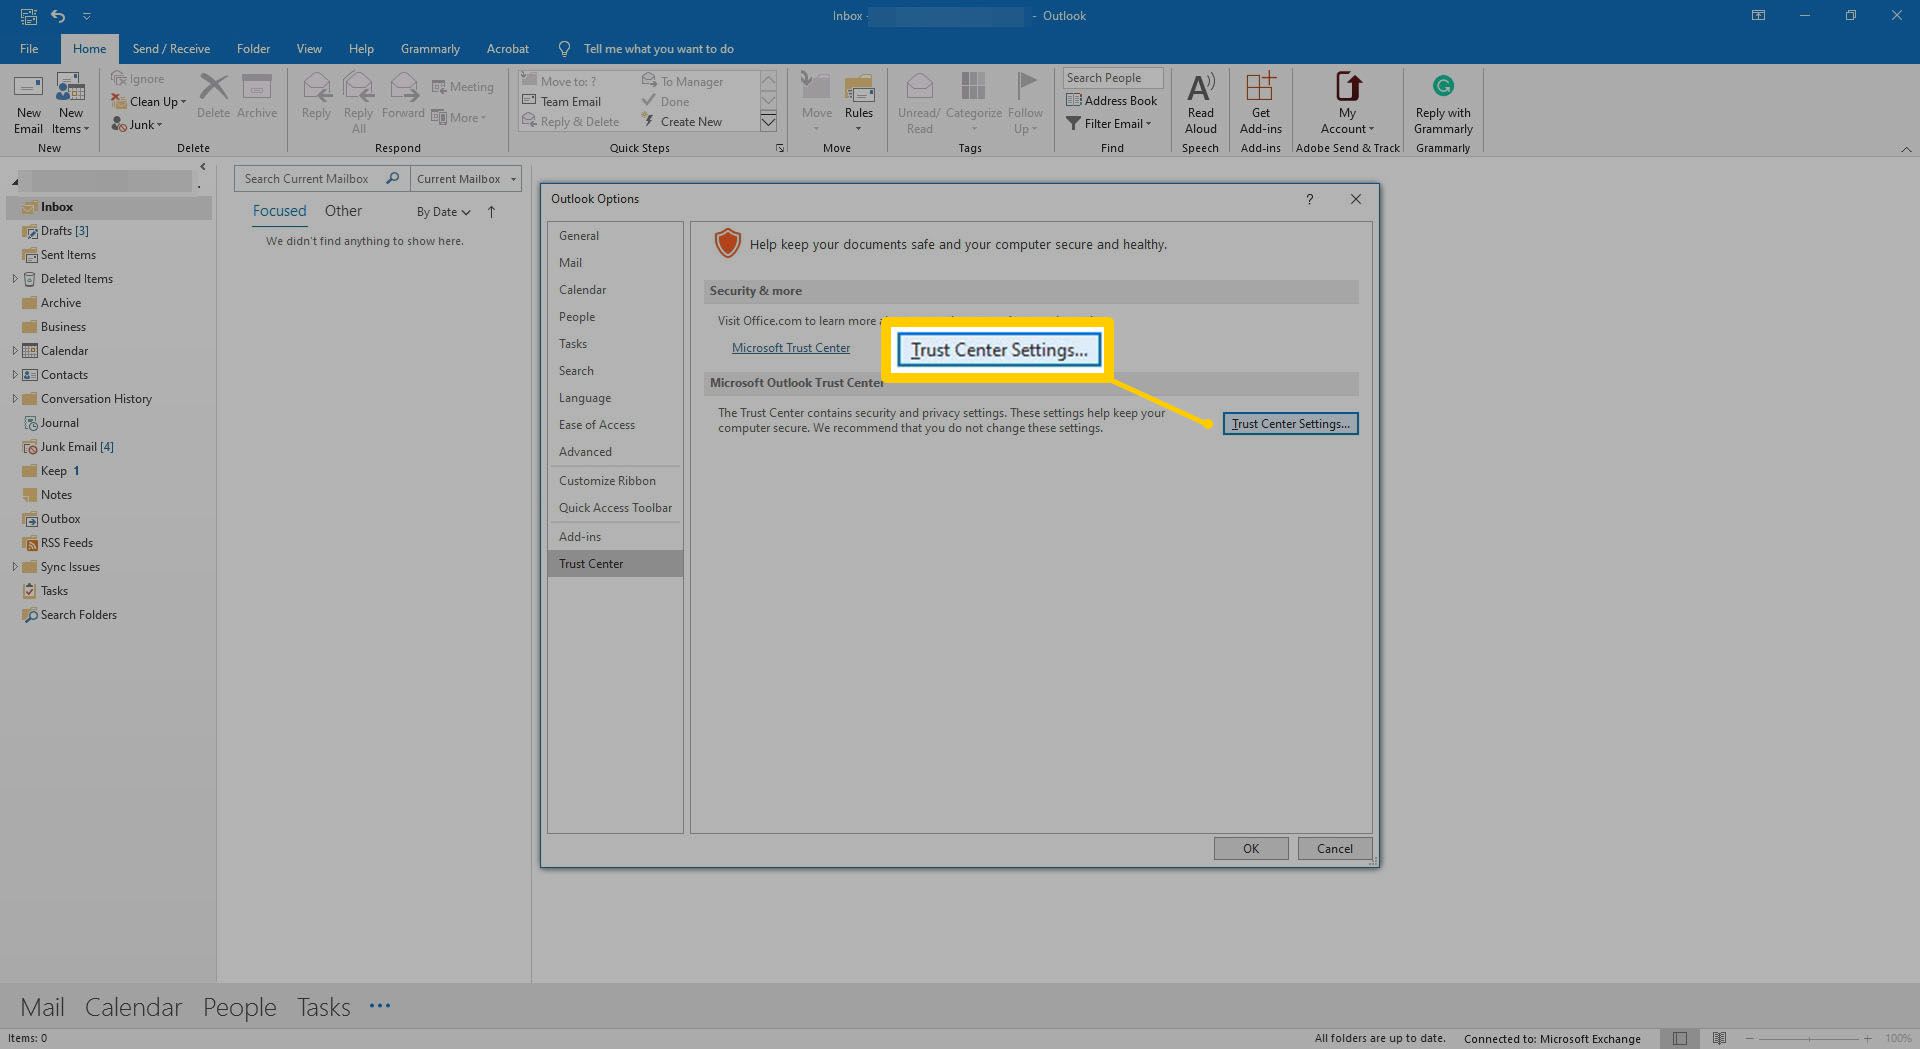Screen dimensions: 1920x1049
Task: Open the File menu tab
Action: point(29,48)
